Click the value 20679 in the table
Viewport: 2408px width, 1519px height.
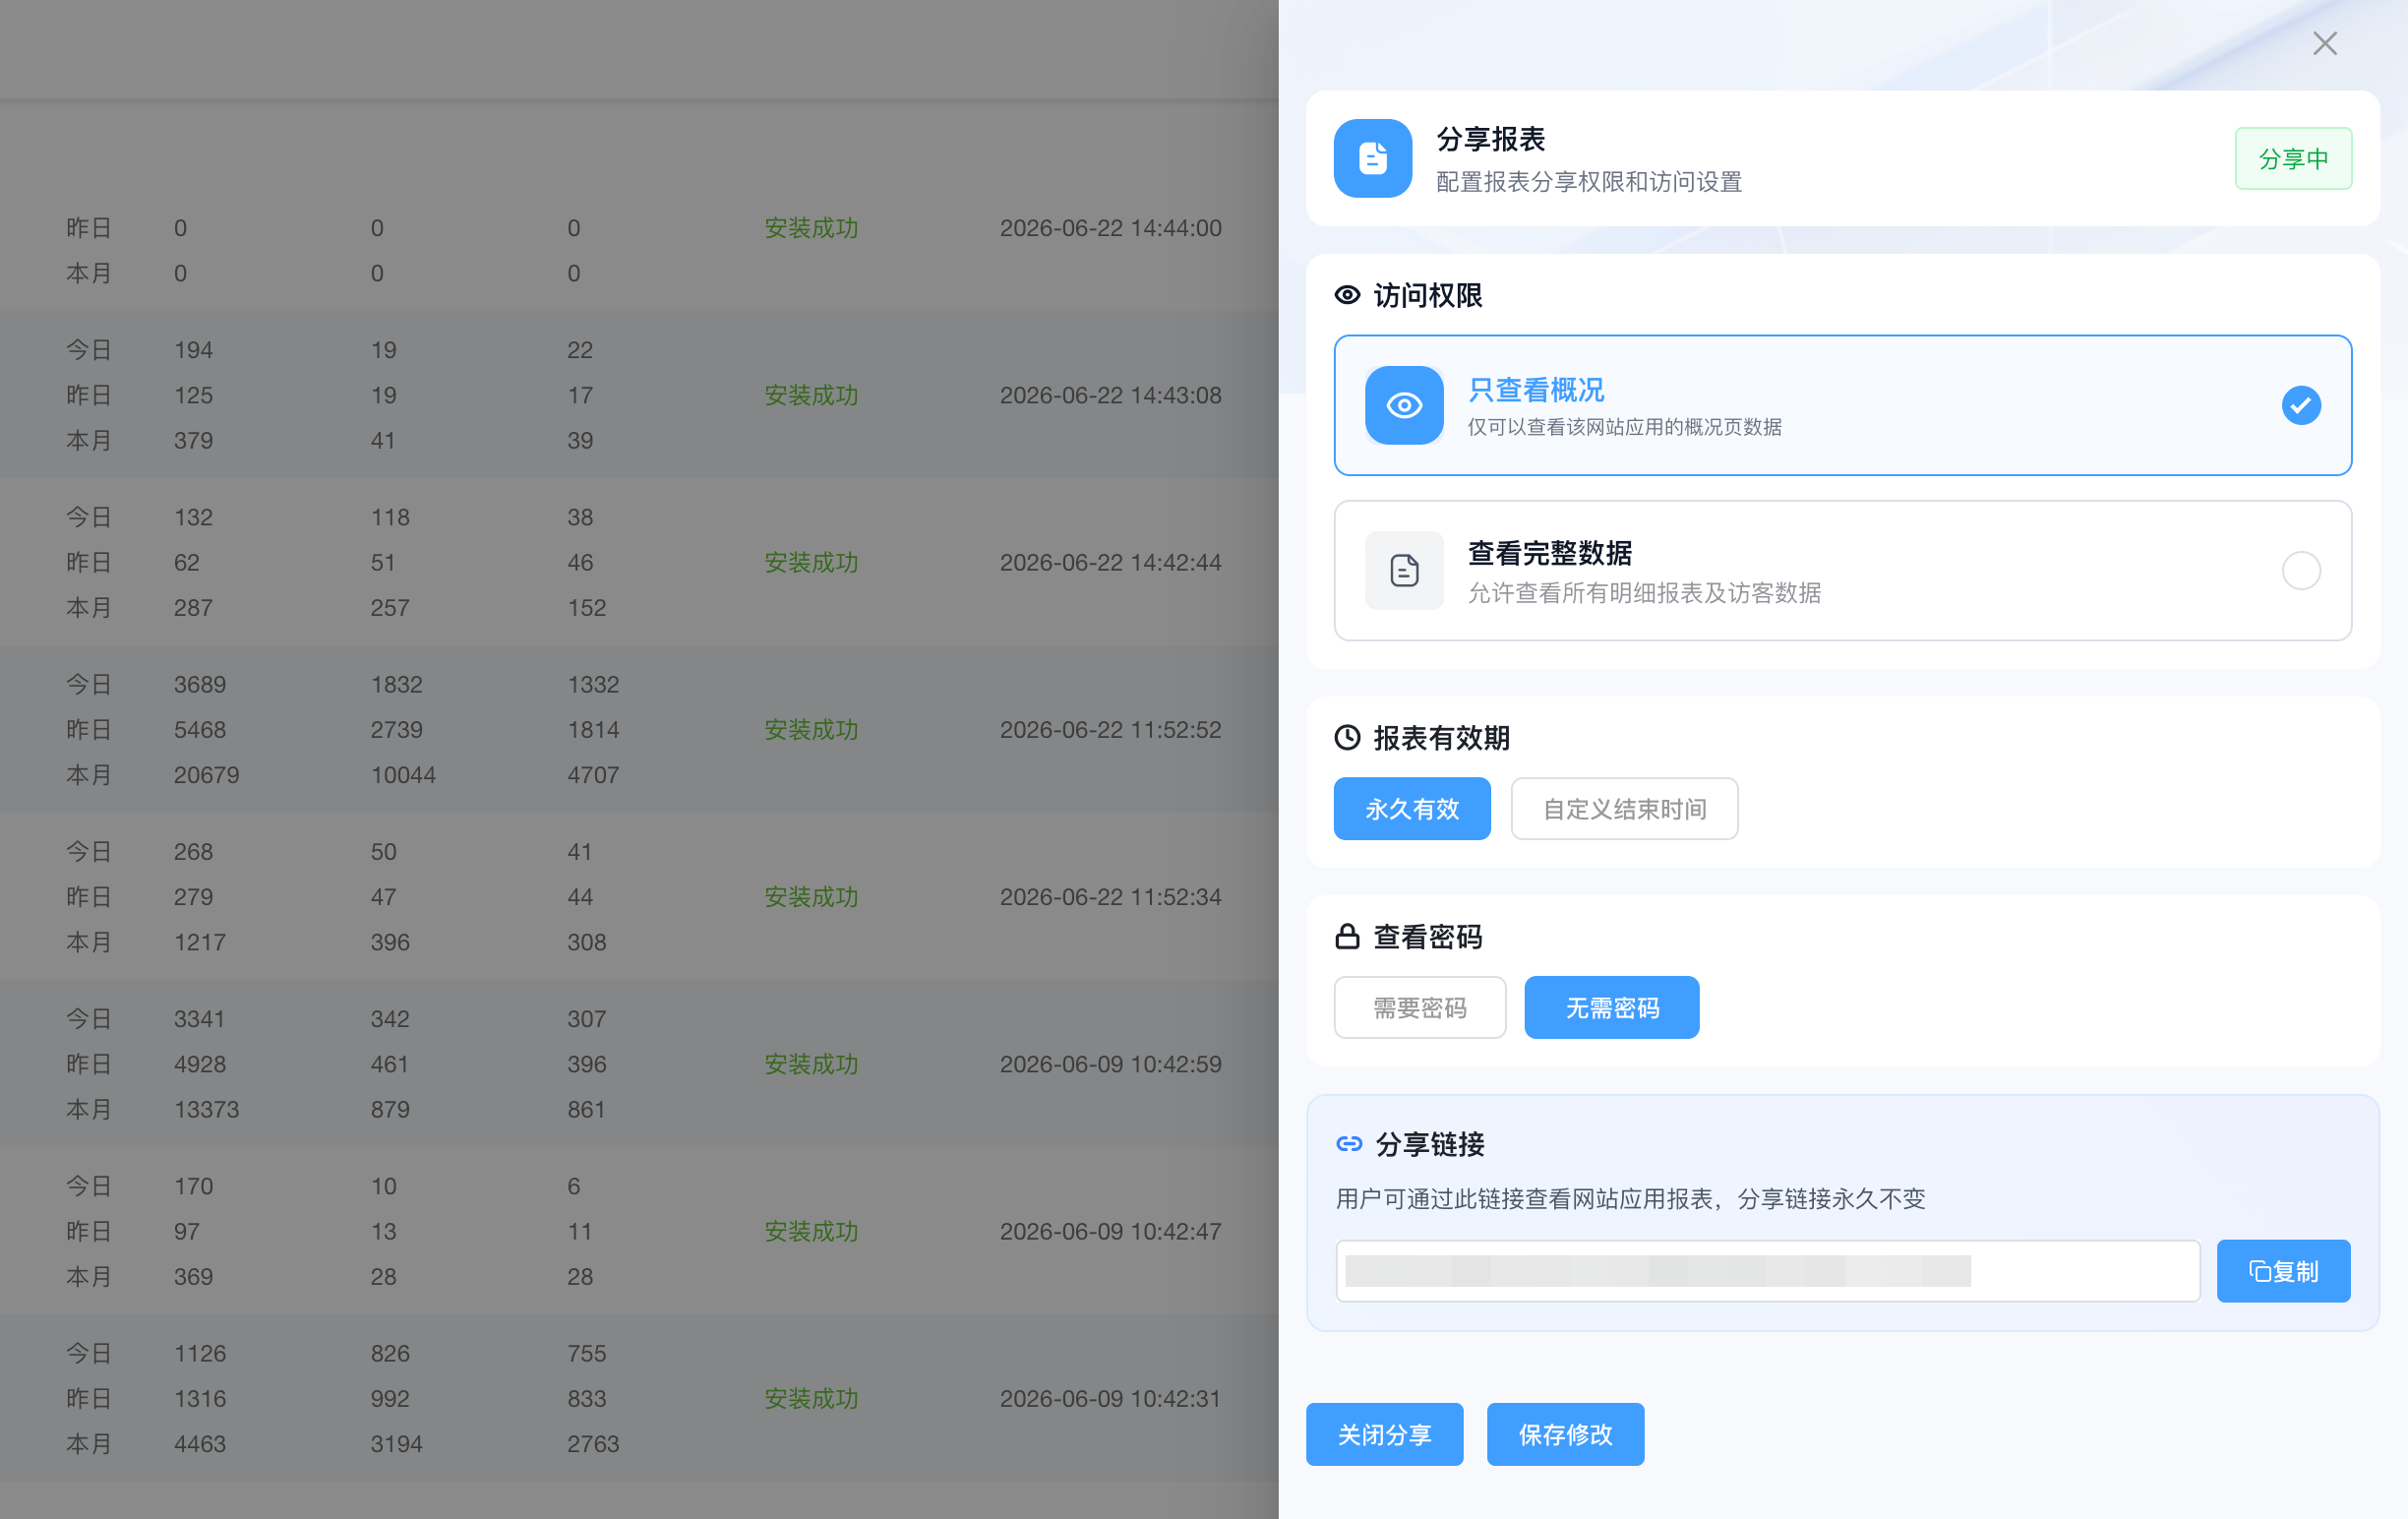[206, 774]
